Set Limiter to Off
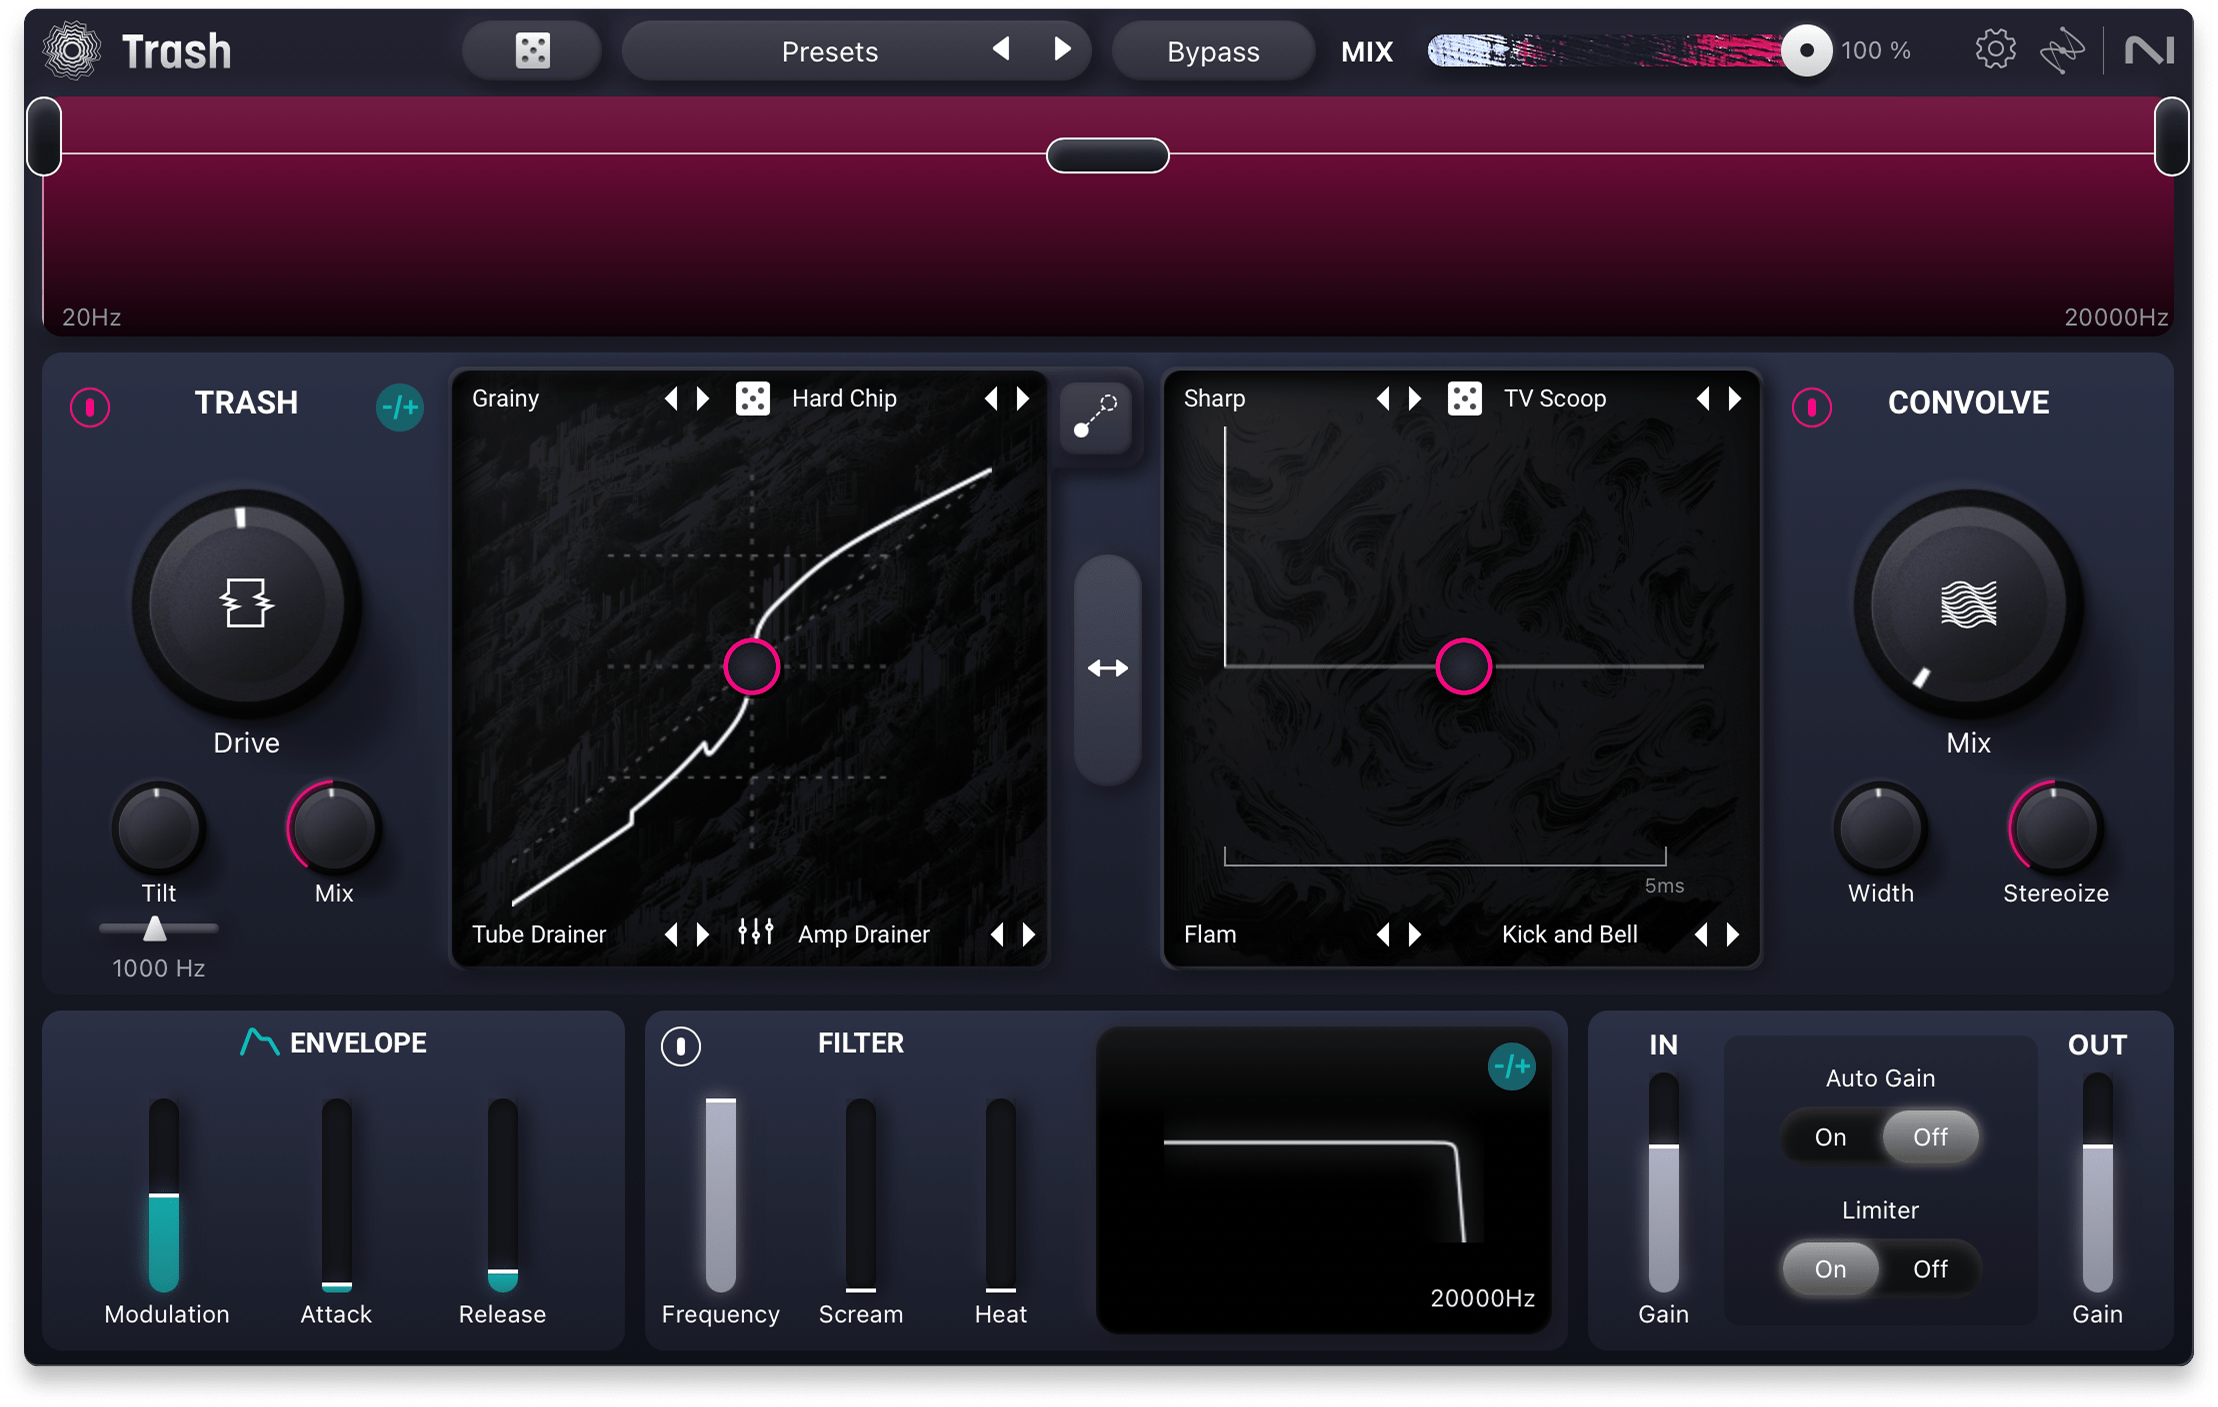Screen dimensions: 2218x1407 [x=1929, y=1269]
